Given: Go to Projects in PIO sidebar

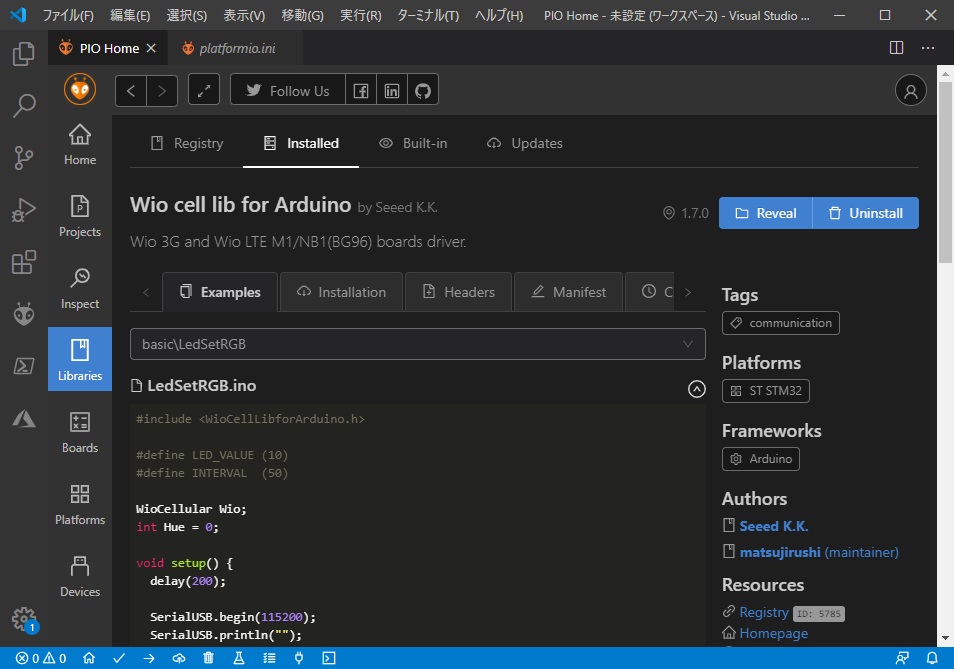Looking at the screenshot, I should coord(80,217).
